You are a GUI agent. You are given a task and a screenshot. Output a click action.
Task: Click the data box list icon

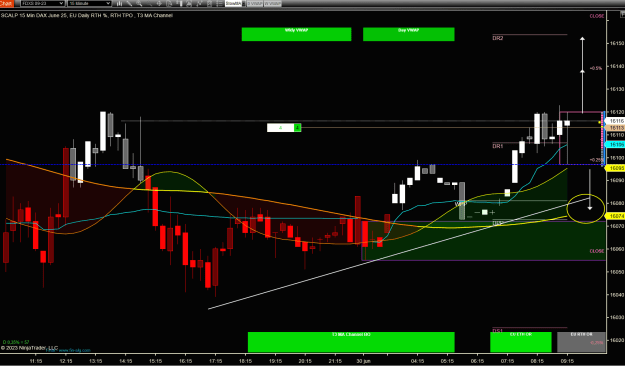click(220, 3)
